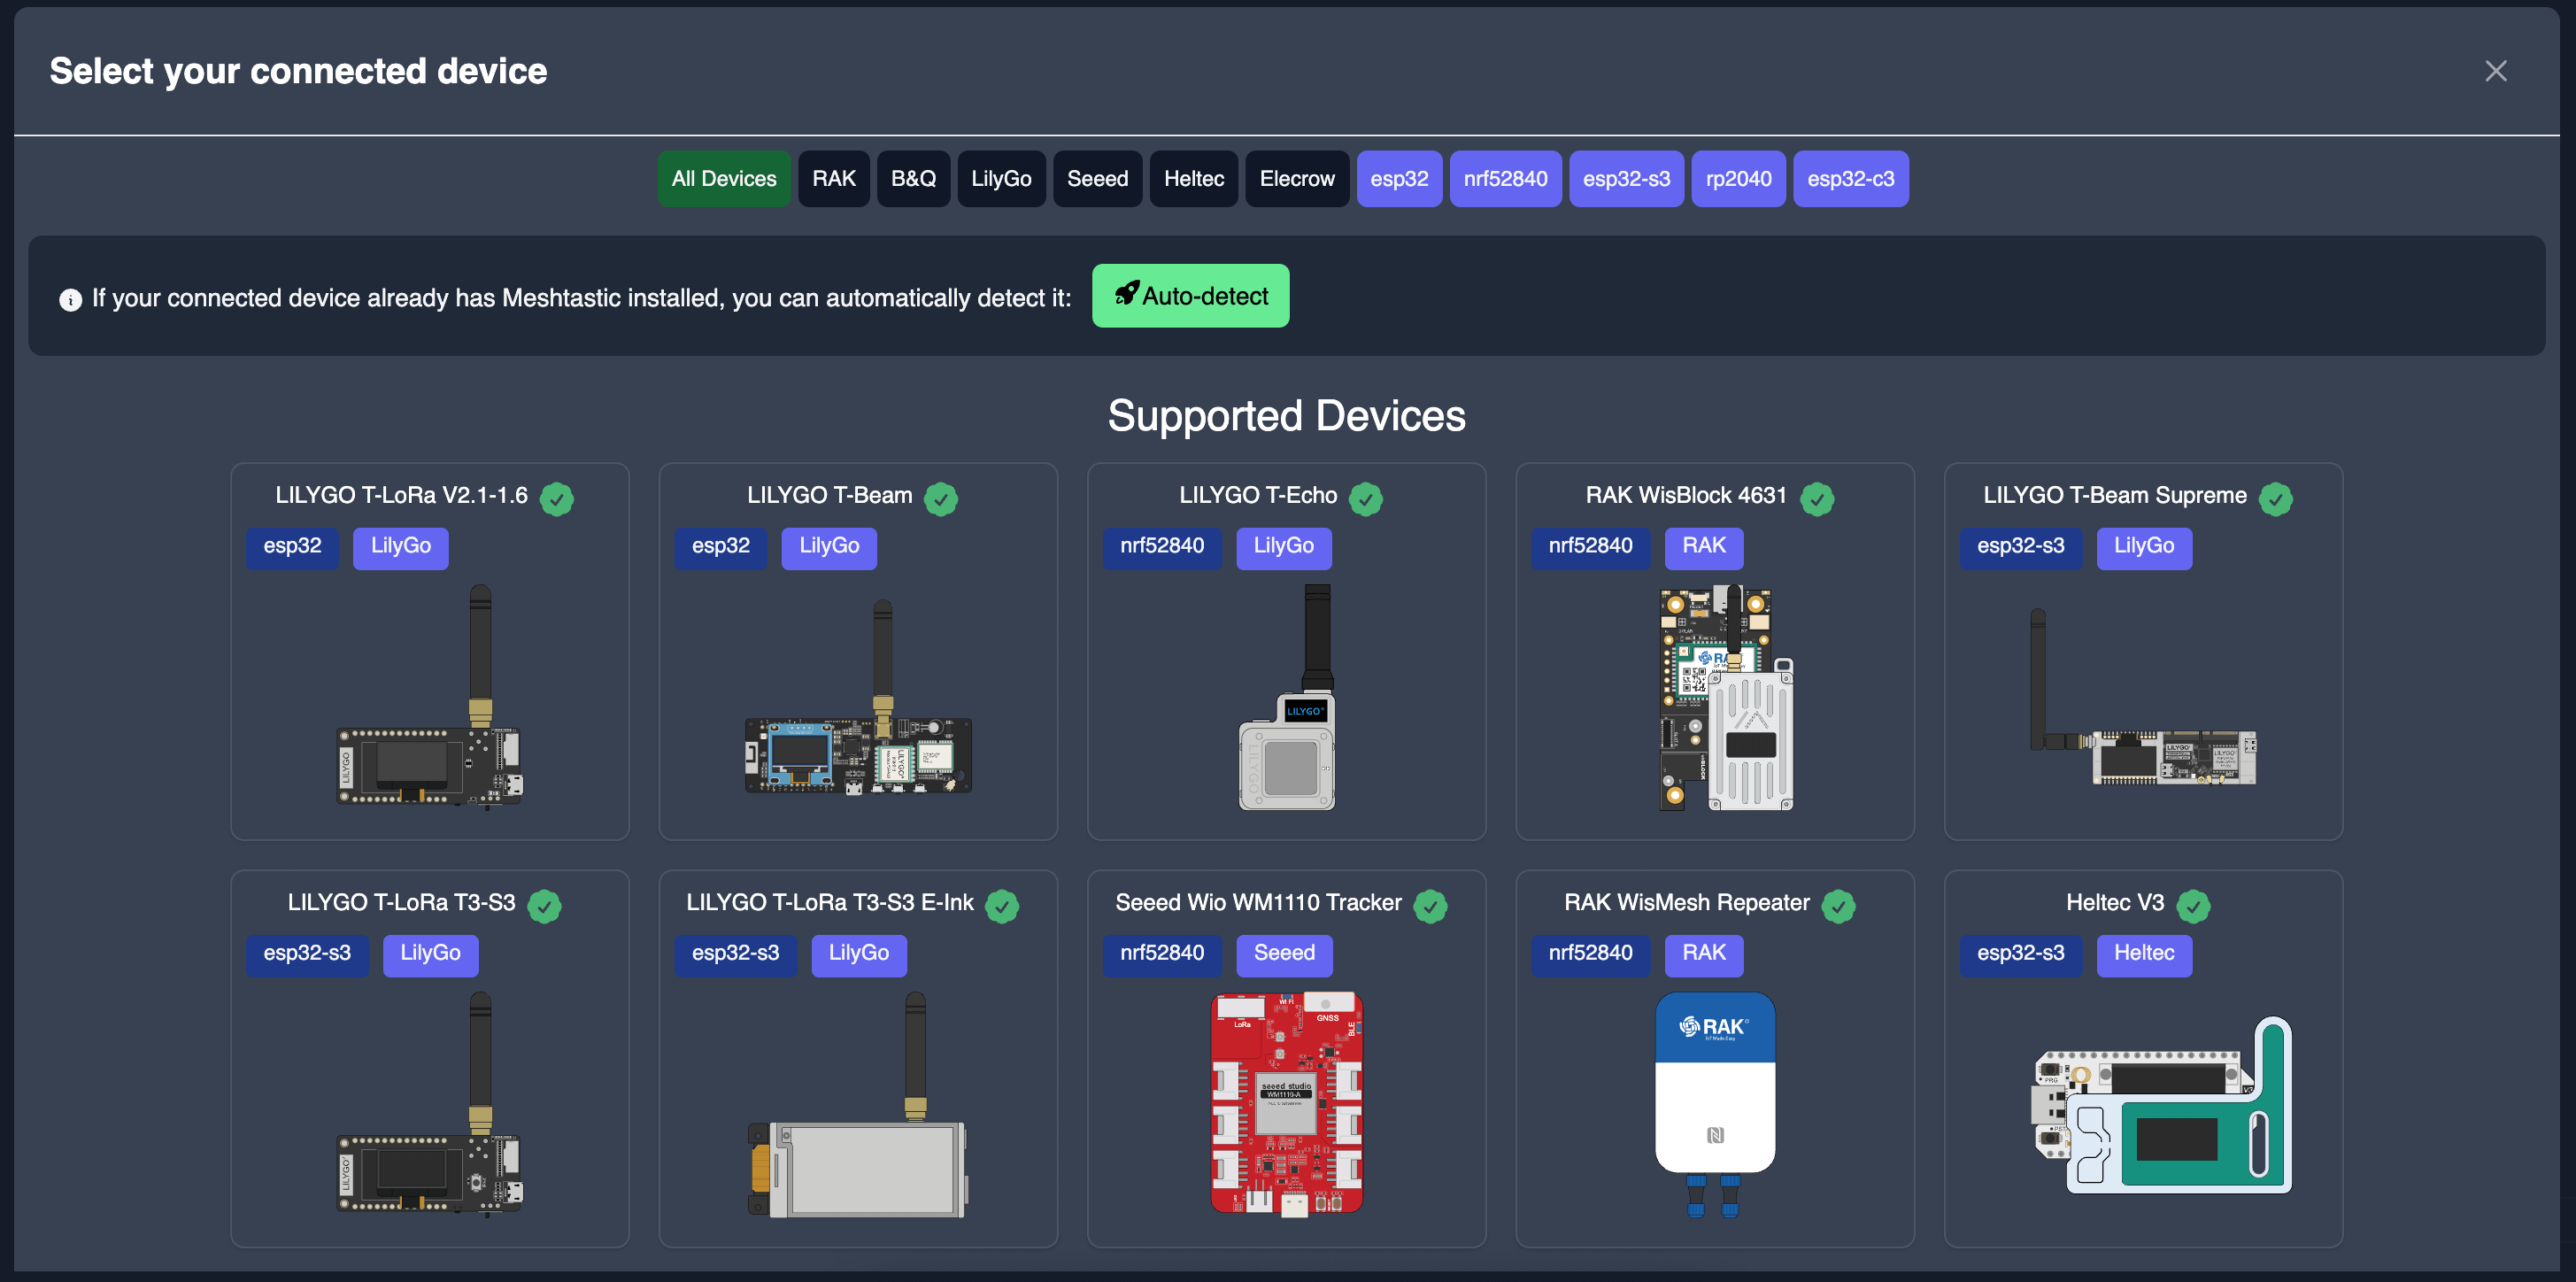The image size is (2576, 1282).
Task: Filter by rp2040 architecture
Action: (1738, 179)
